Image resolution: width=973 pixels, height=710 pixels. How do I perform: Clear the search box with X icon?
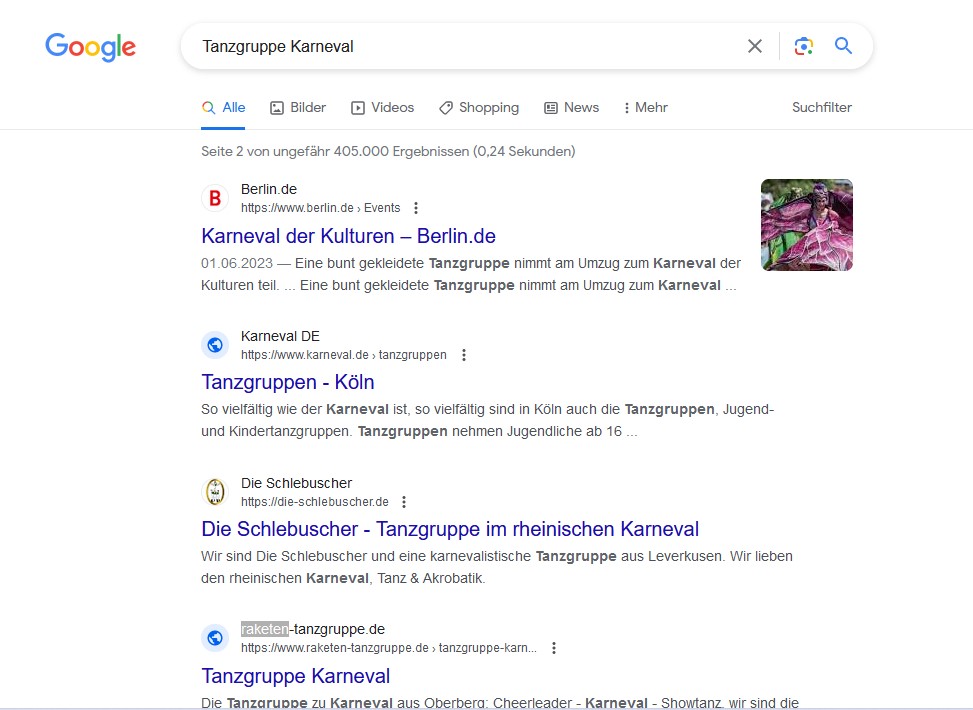(755, 46)
